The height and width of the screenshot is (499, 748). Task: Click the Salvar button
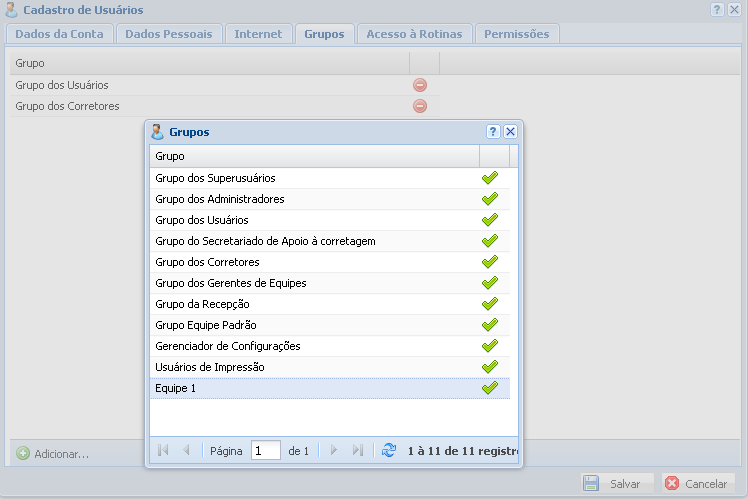pyautogui.click(x=616, y=483)
